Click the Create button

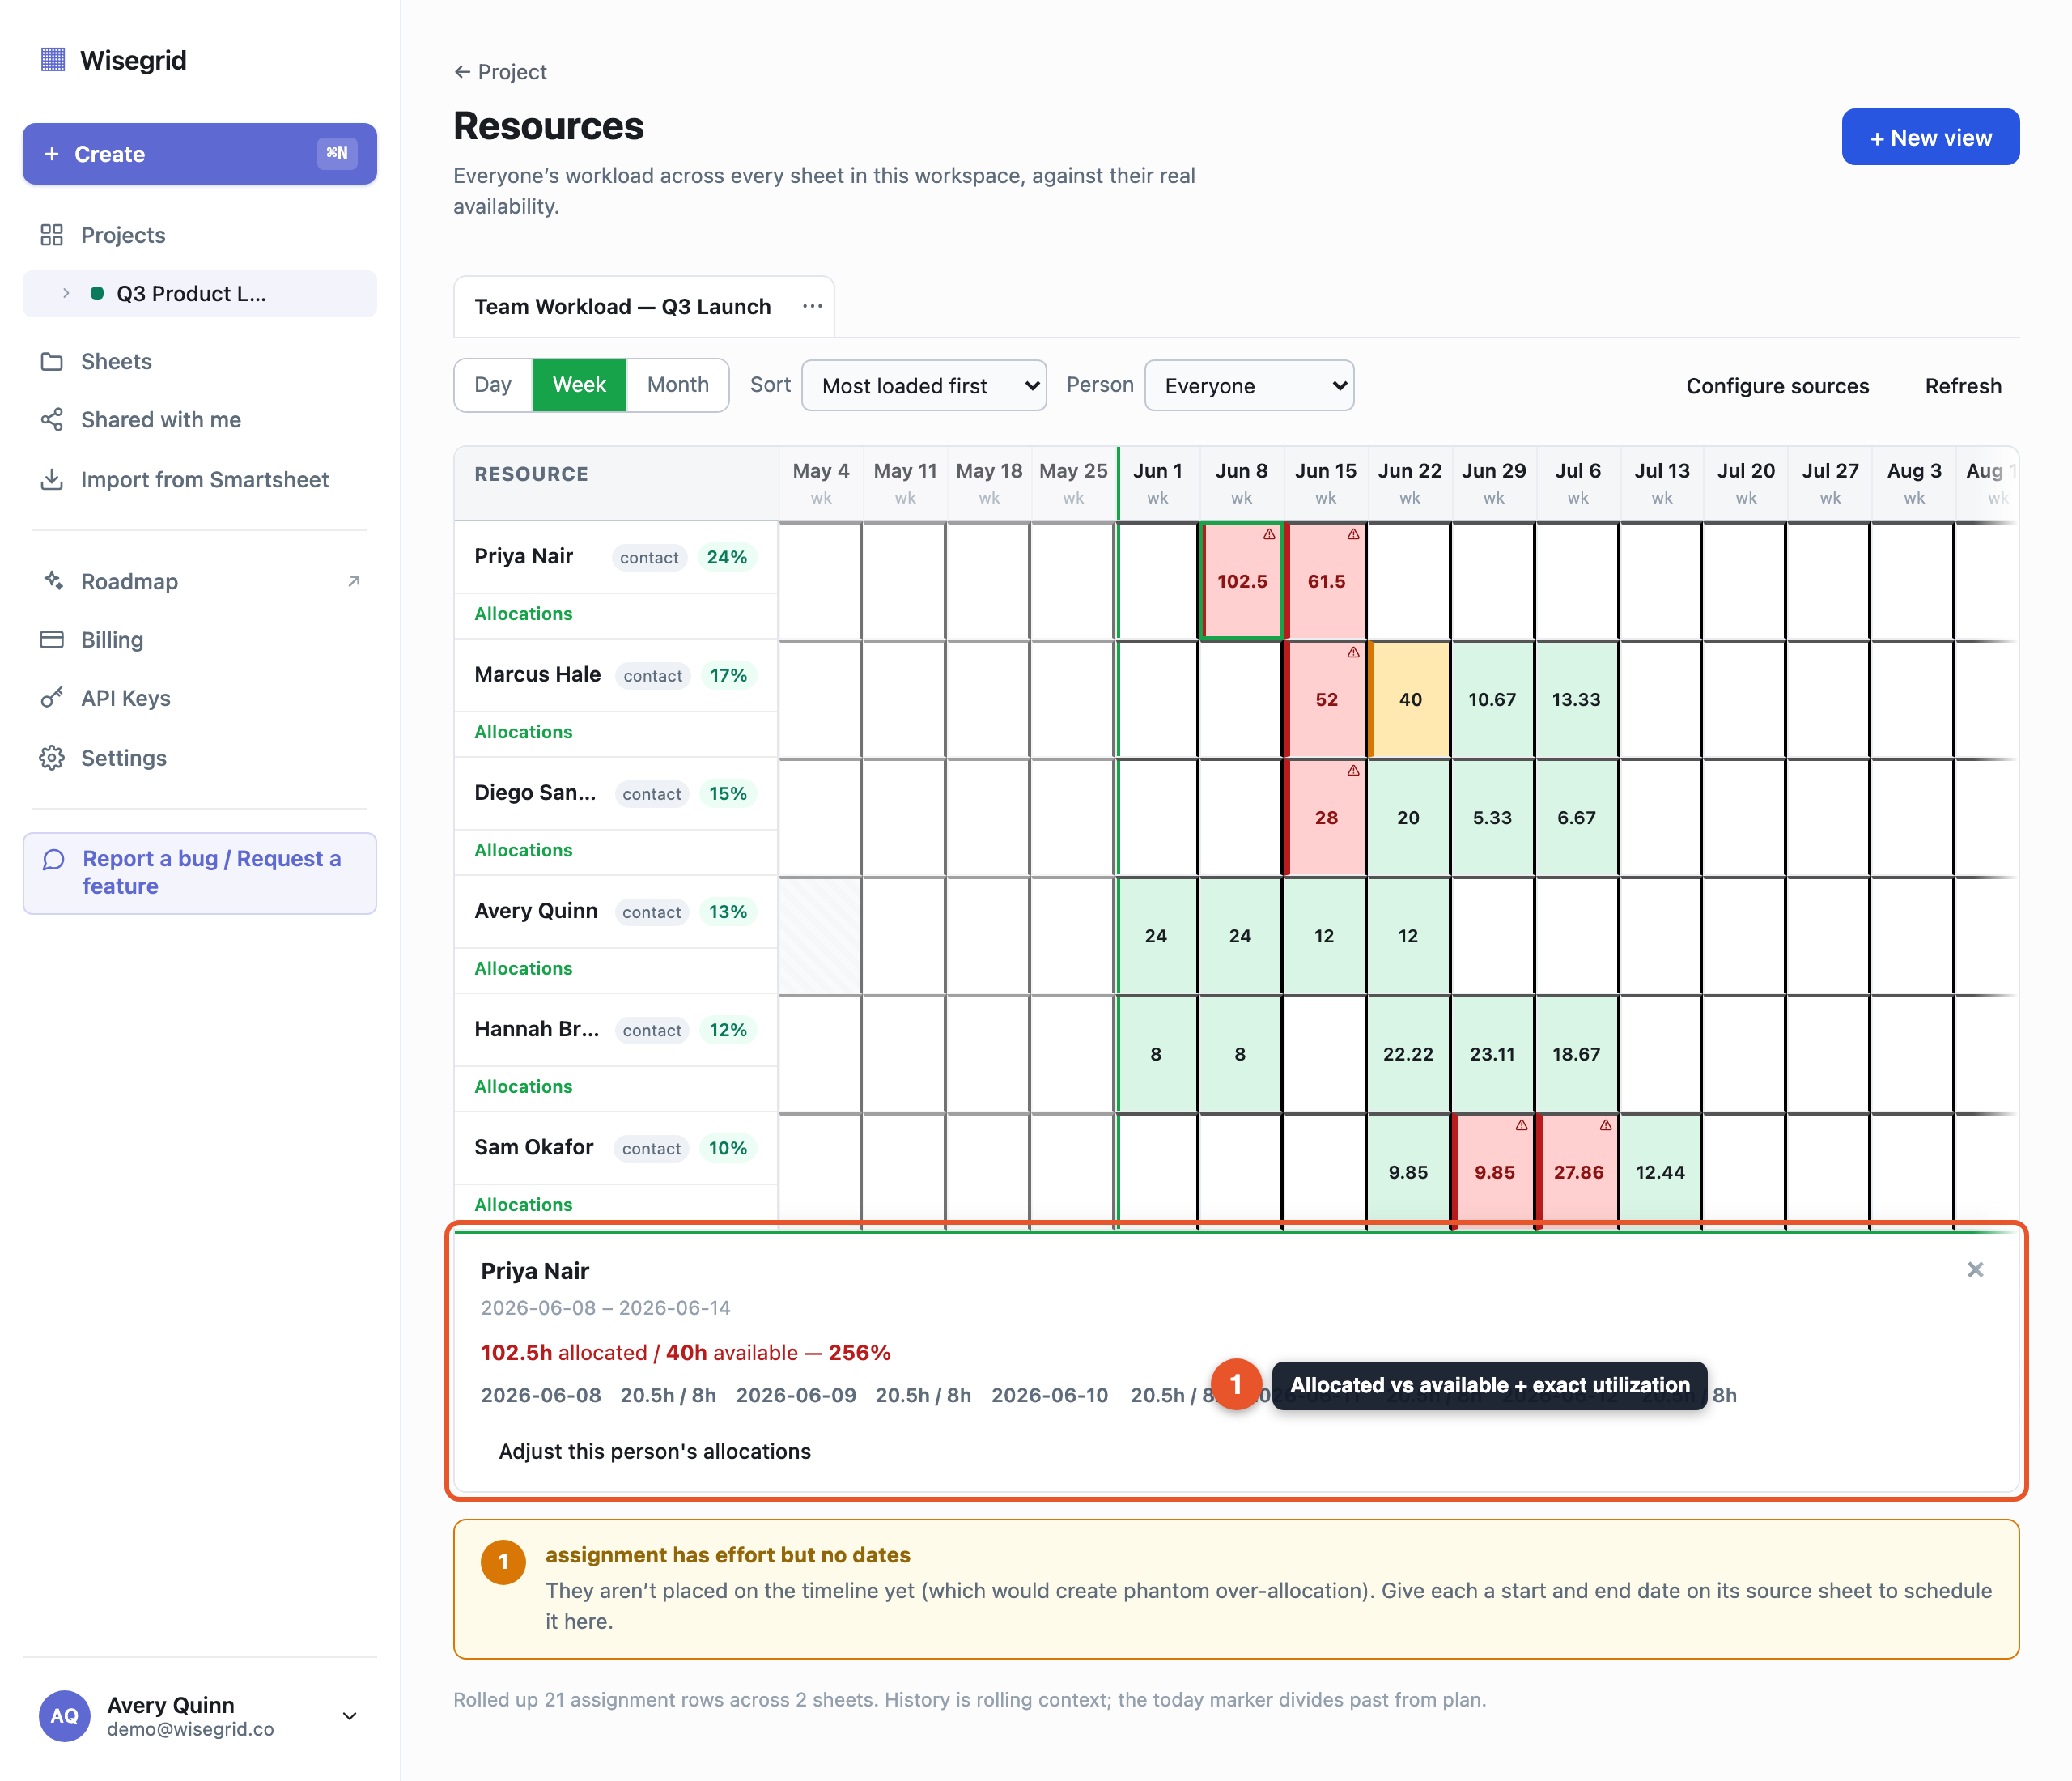pyautogui.click(x=200, y=154)
